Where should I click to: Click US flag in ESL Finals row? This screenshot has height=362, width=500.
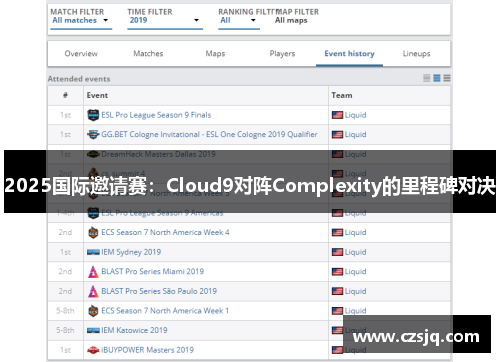point(337,115)
